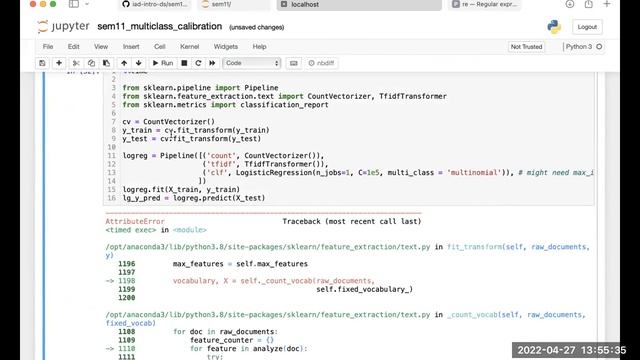The image size is (640, 360).
Task: Open the Insert menu
Action: (x=131, y=47)
